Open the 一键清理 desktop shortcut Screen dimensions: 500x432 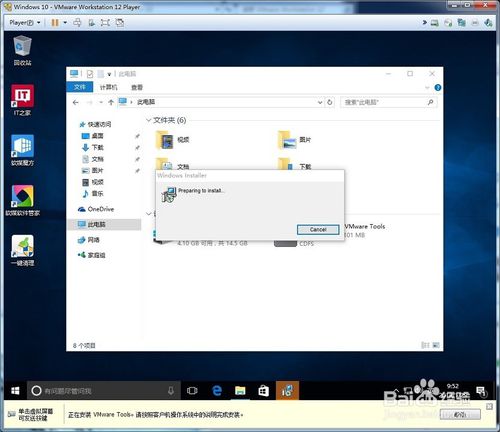(22, 250)
